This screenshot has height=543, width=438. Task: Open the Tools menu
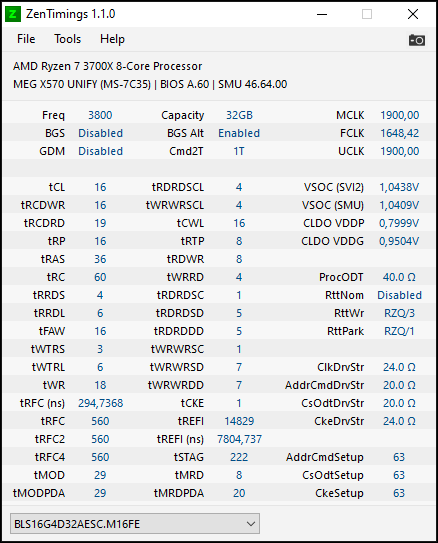click(68, 39)
